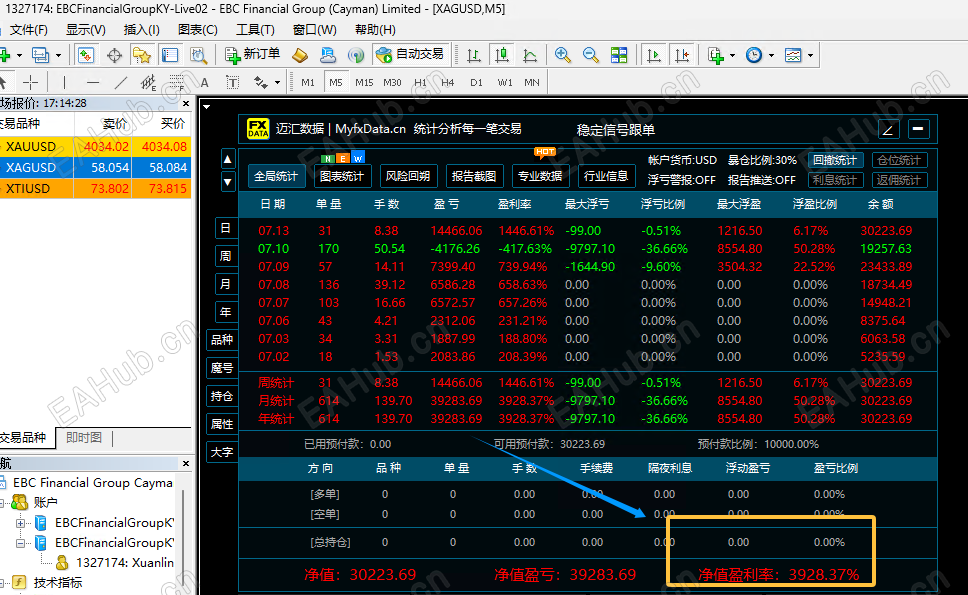This screenshot has height=595, width=968.
Task: Open the new chart dropdown arrow
Action: click(19, 56)
